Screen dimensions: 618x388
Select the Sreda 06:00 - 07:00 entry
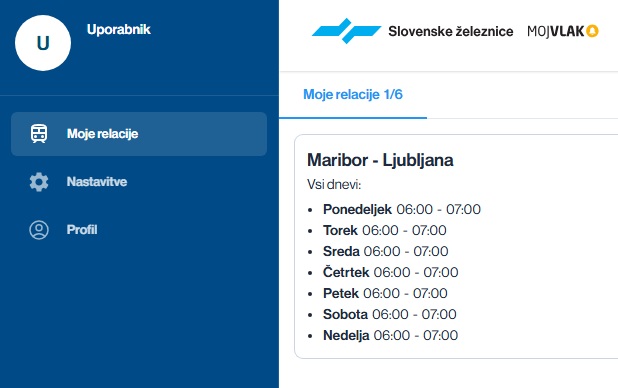[x=385, y=251]
